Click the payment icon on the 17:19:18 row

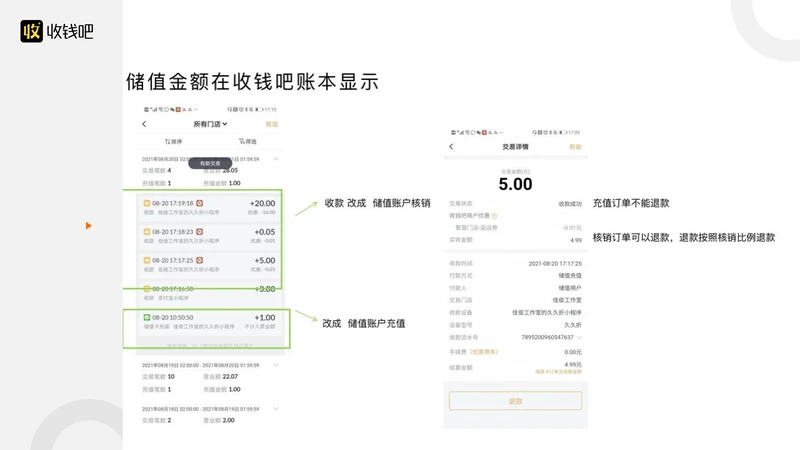[x=147, y=203]
